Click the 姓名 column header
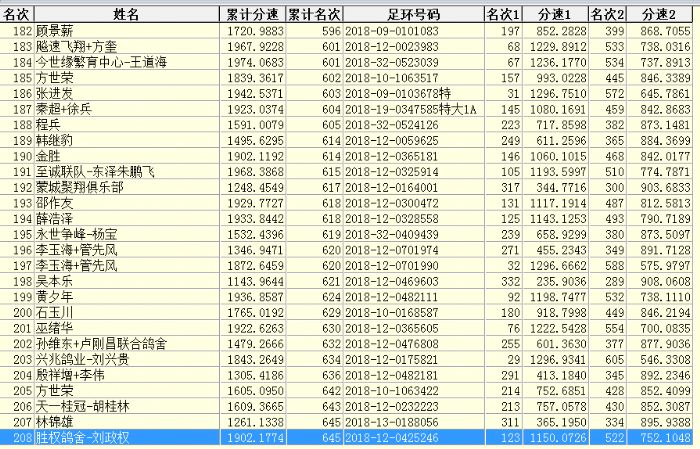Screen dimensions: 700x449 126,14
